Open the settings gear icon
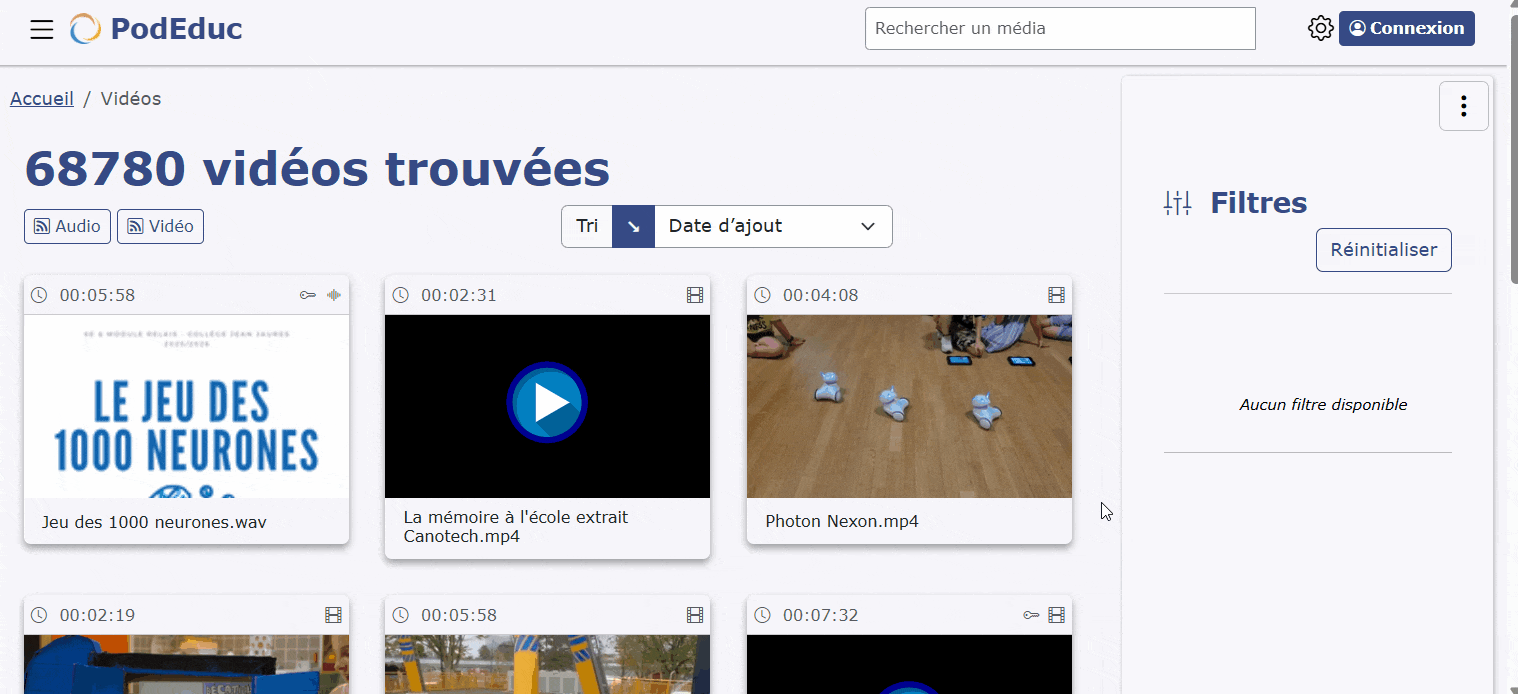Screen dimensions: 1518x694 point(1320,28)
